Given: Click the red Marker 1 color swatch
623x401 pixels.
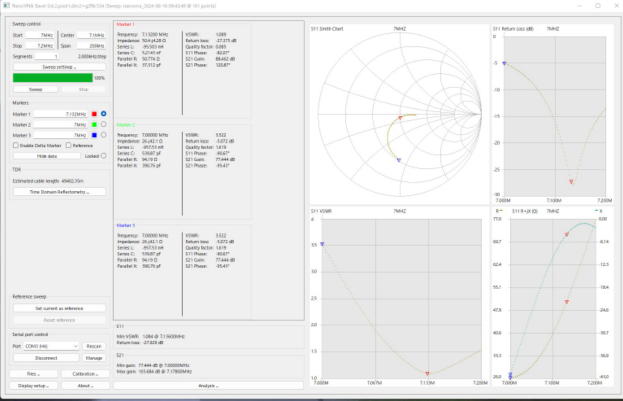Looking at the screenshot, I should 93,114.
